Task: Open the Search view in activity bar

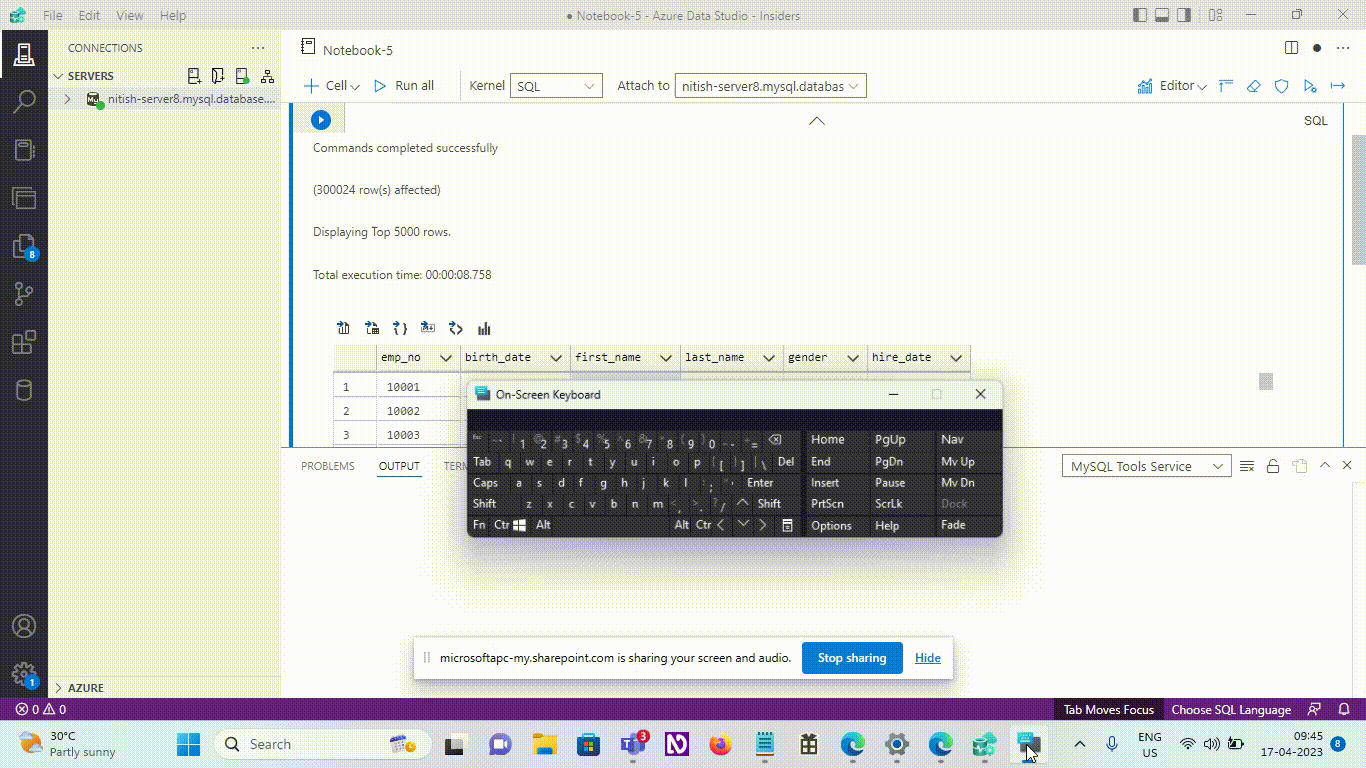Action: coord(24,101)
